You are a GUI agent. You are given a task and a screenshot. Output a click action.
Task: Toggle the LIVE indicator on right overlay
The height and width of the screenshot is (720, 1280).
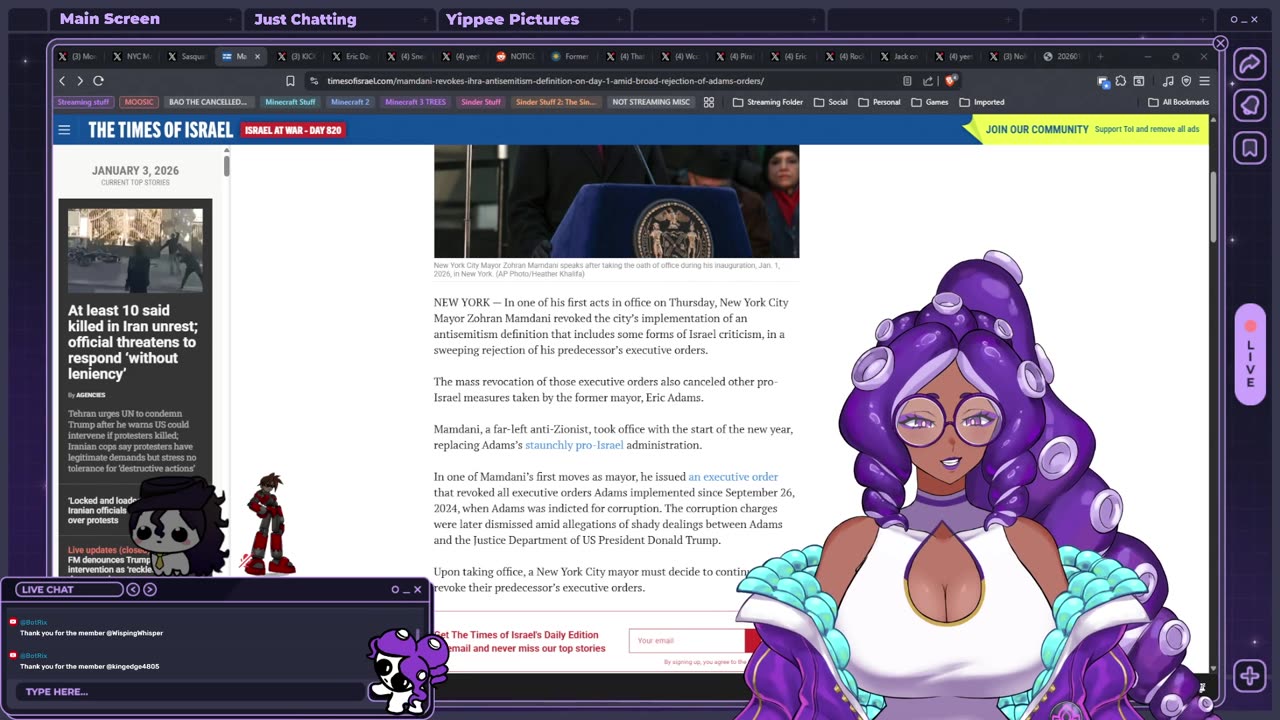(1250, 355)
